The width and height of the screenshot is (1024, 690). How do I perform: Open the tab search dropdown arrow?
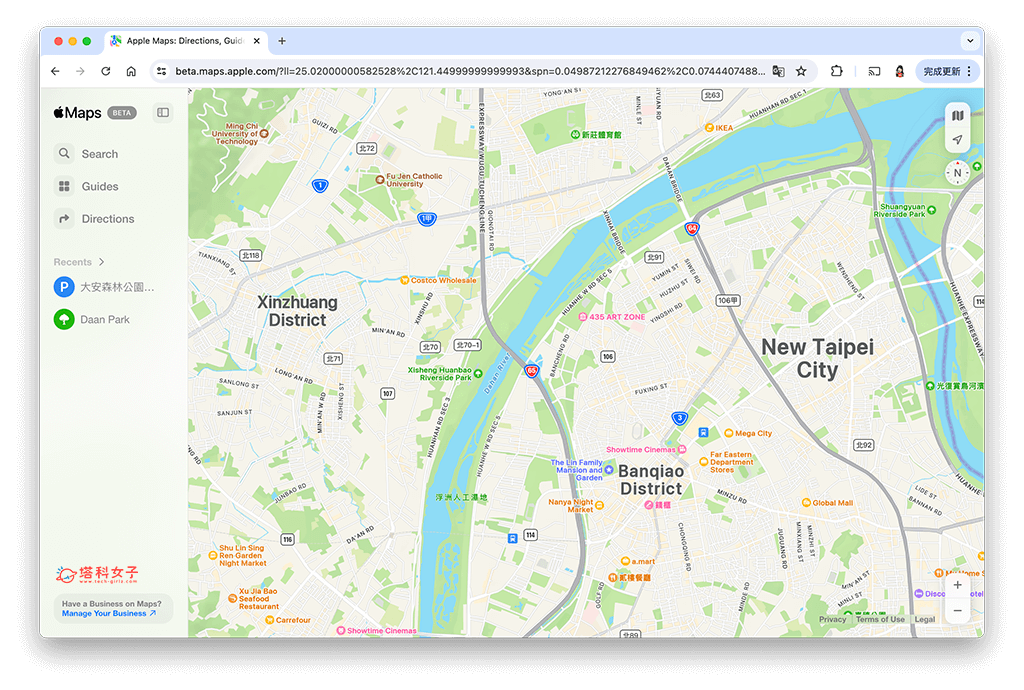pos(970,40)
